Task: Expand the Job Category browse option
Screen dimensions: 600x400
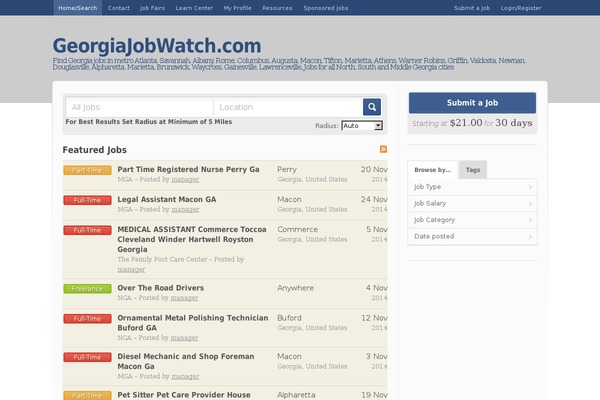Action: [x=472, y=220]
